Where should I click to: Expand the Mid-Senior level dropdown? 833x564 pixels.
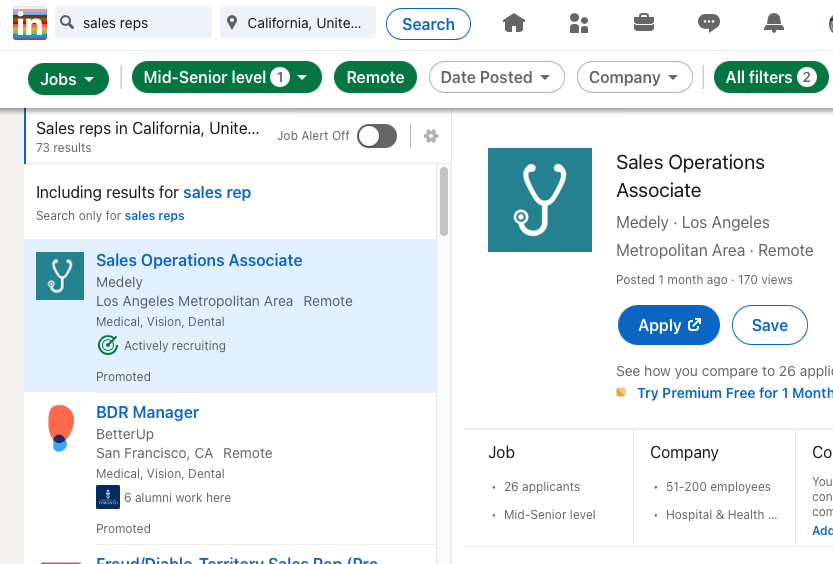[x=227, y=77]
